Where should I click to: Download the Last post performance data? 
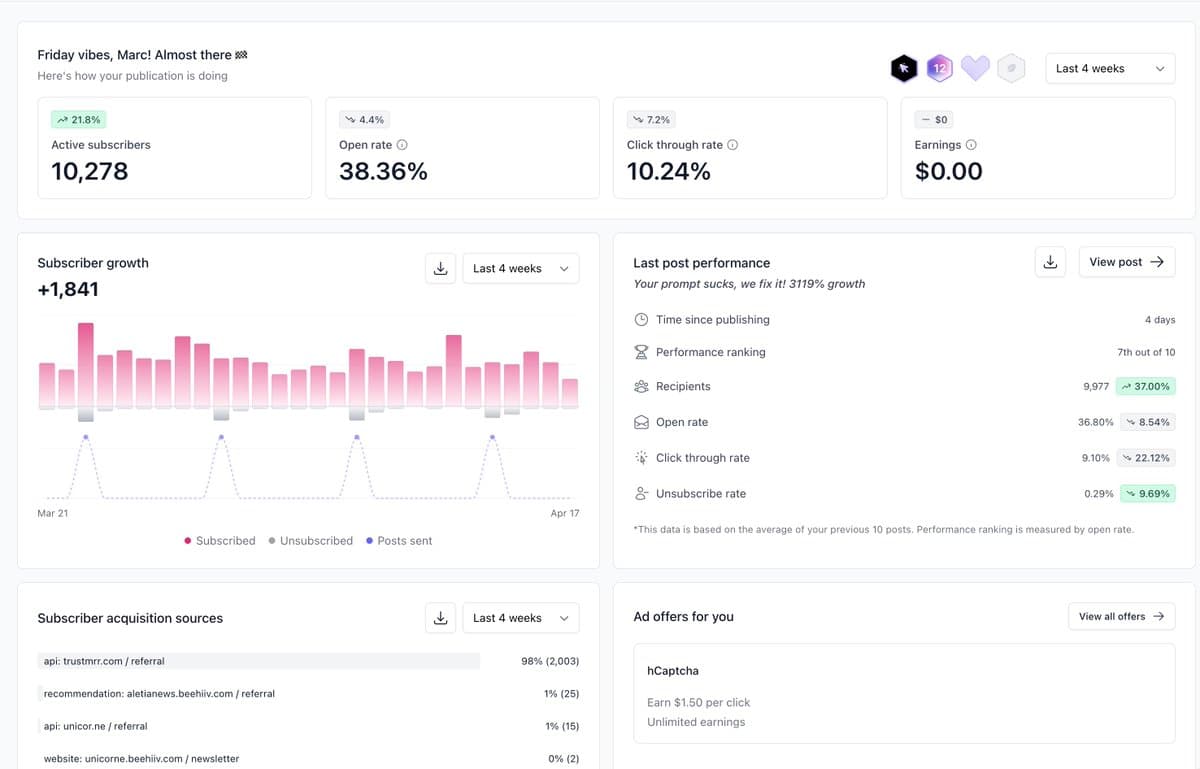click(1050, 262)
